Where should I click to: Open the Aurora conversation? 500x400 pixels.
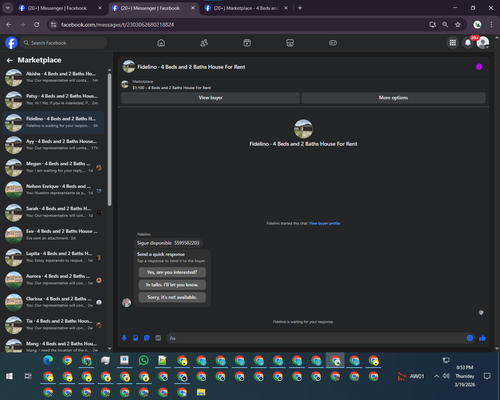coord(53,280)
